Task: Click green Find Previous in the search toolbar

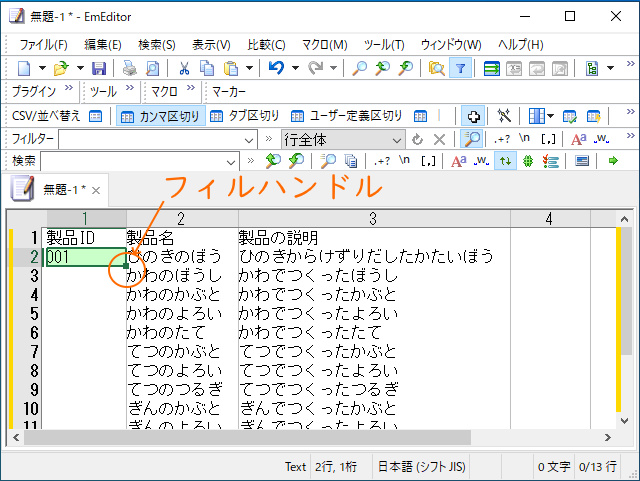Action: (273, 161)
